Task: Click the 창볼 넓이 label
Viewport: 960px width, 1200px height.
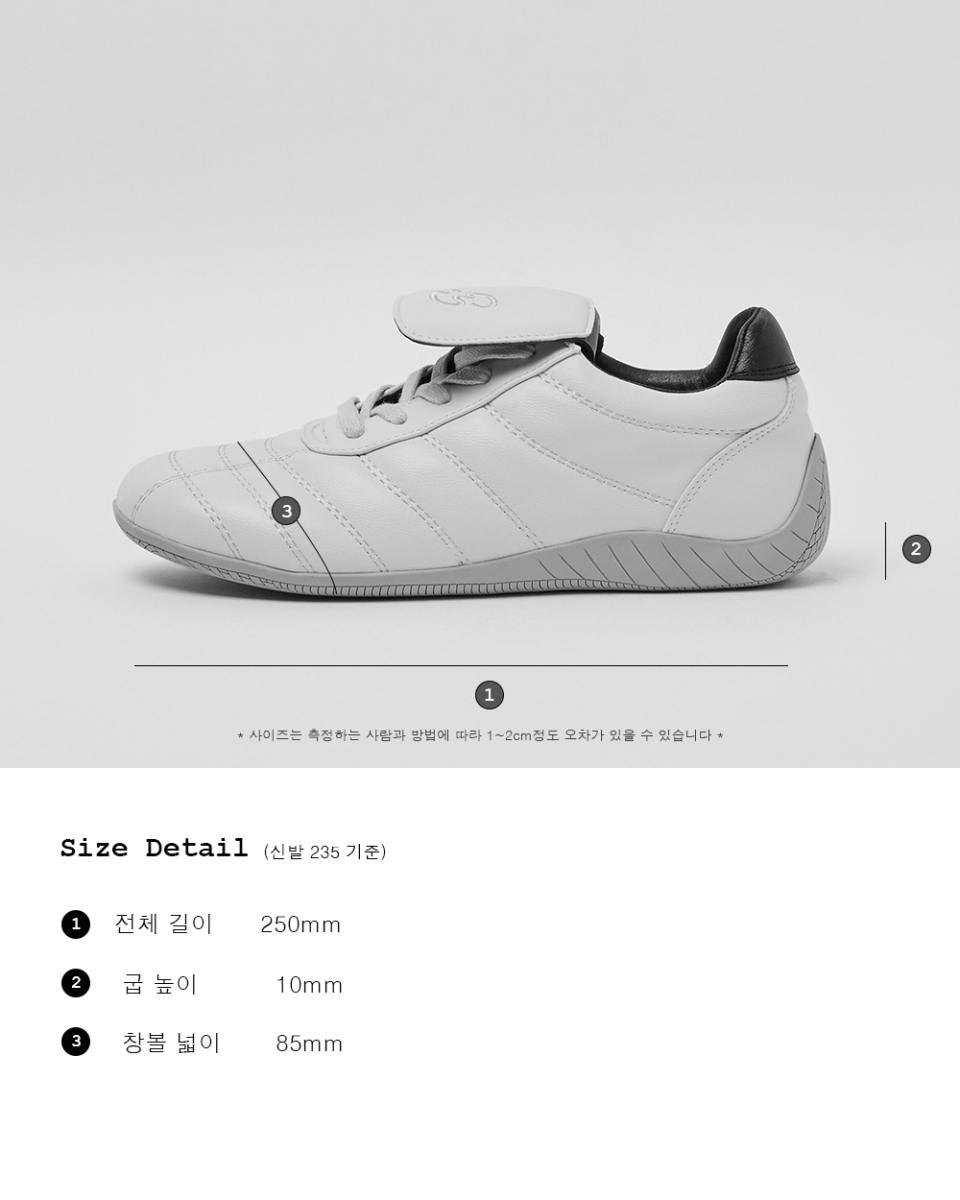Action: pyautogui.click(x=171, y=1043)
